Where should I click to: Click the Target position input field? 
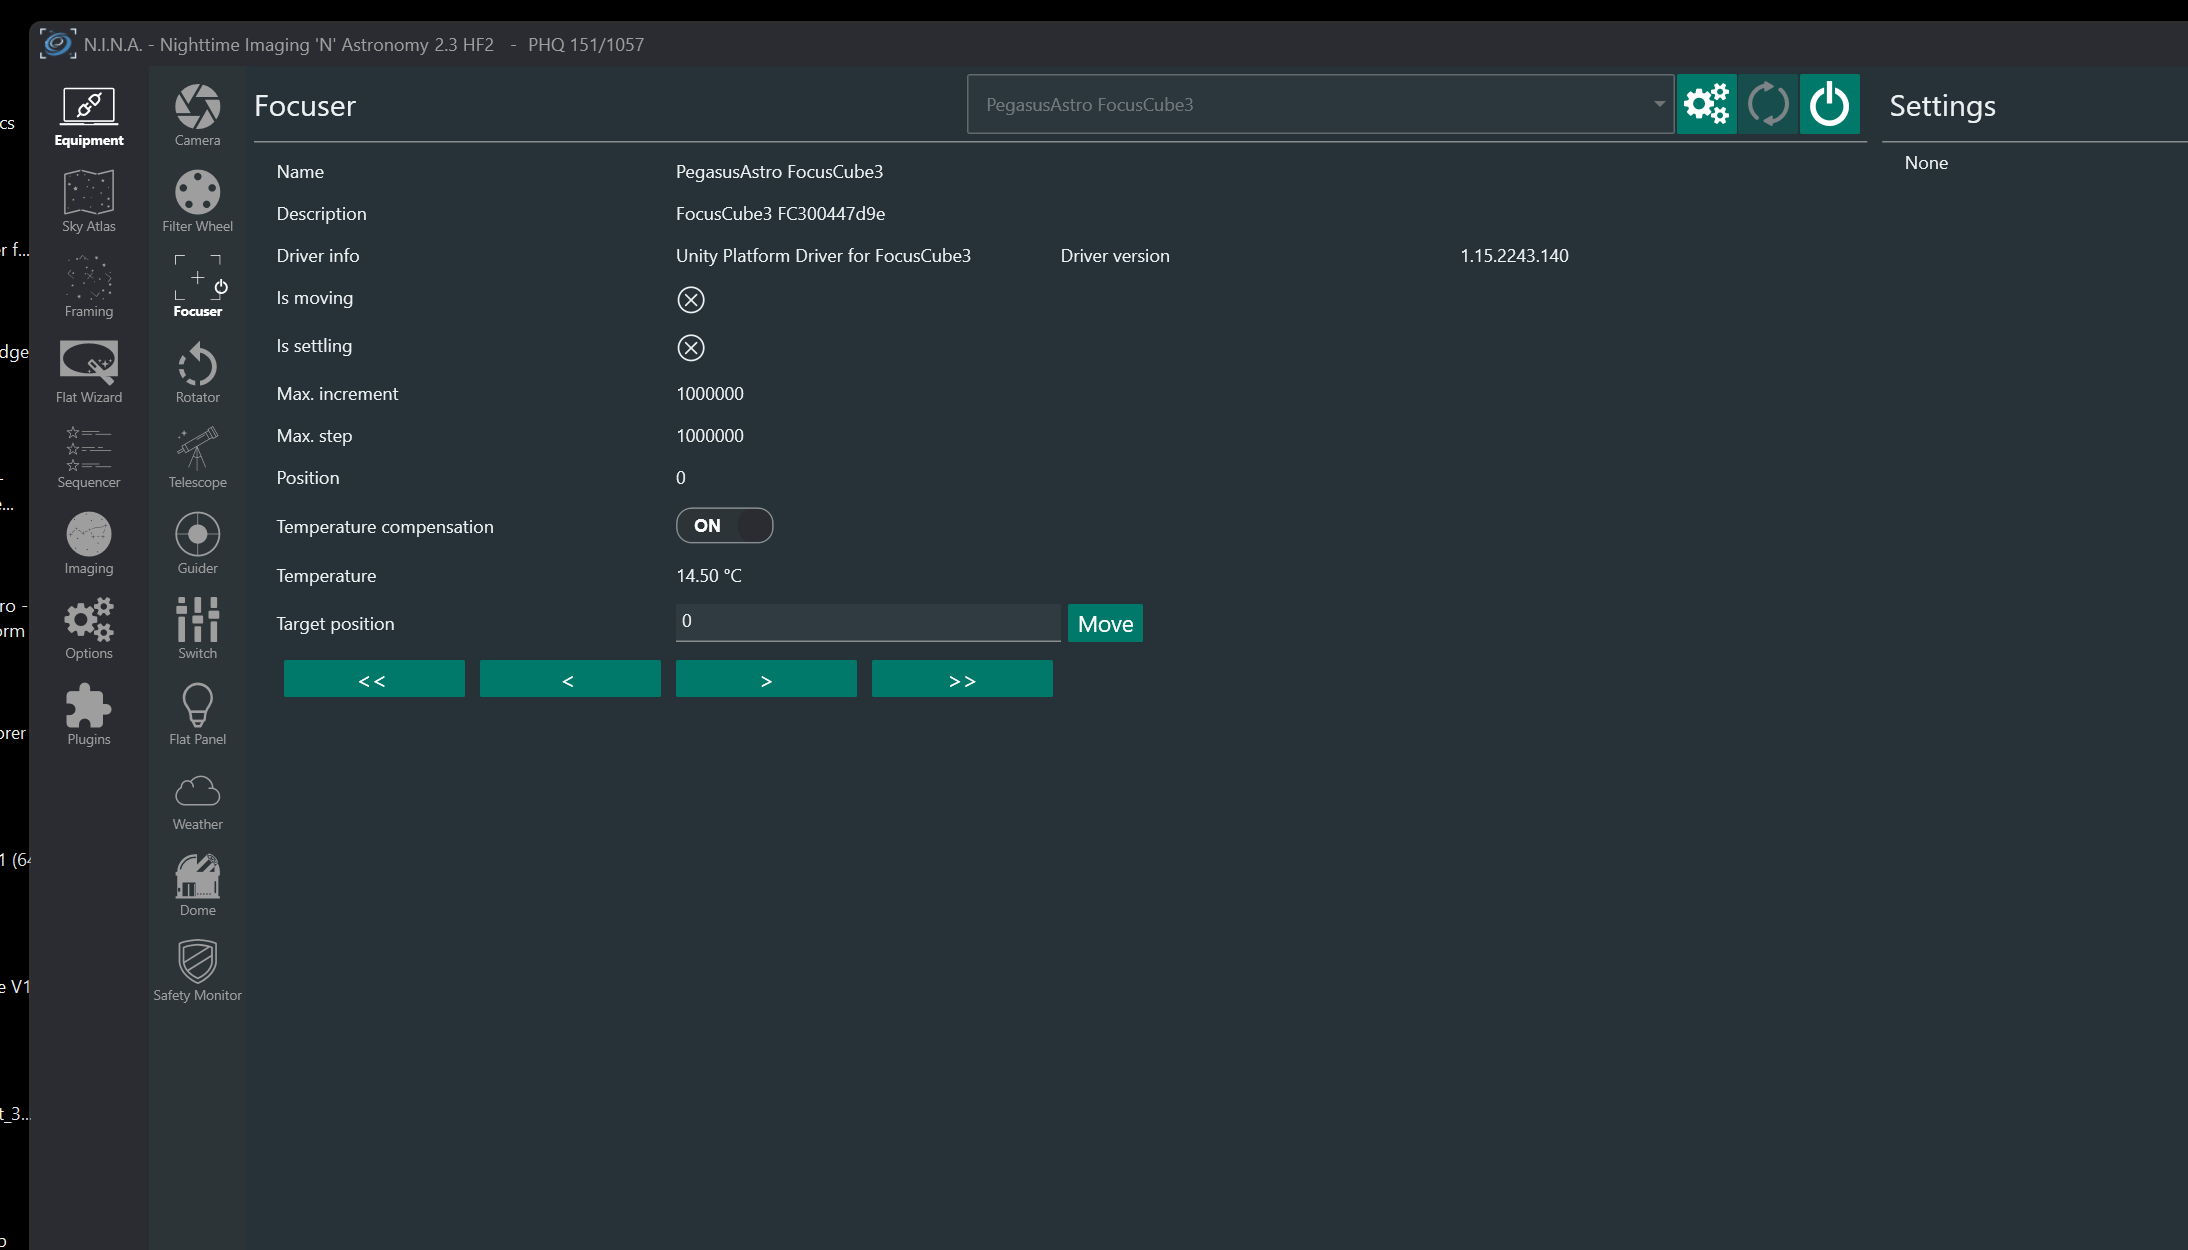(x=867, y=622)
